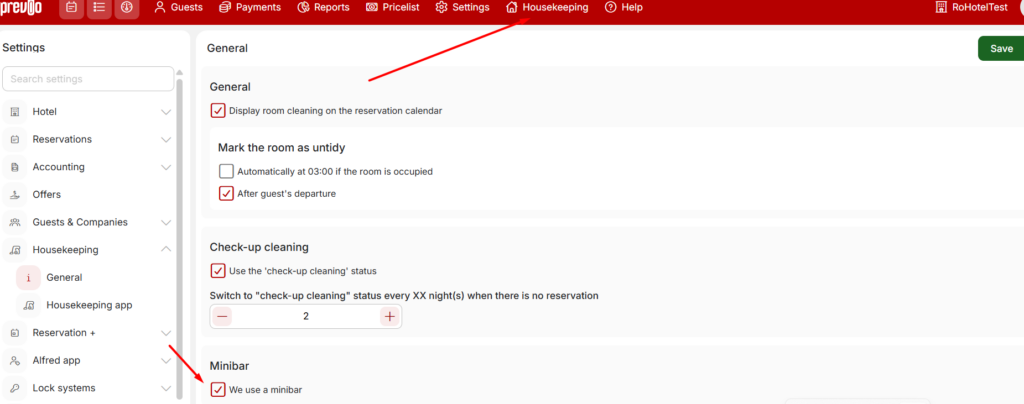The image size is (1024, 404).
Task: Collapse the Housekeeping settings section
Action: point(167,249)
